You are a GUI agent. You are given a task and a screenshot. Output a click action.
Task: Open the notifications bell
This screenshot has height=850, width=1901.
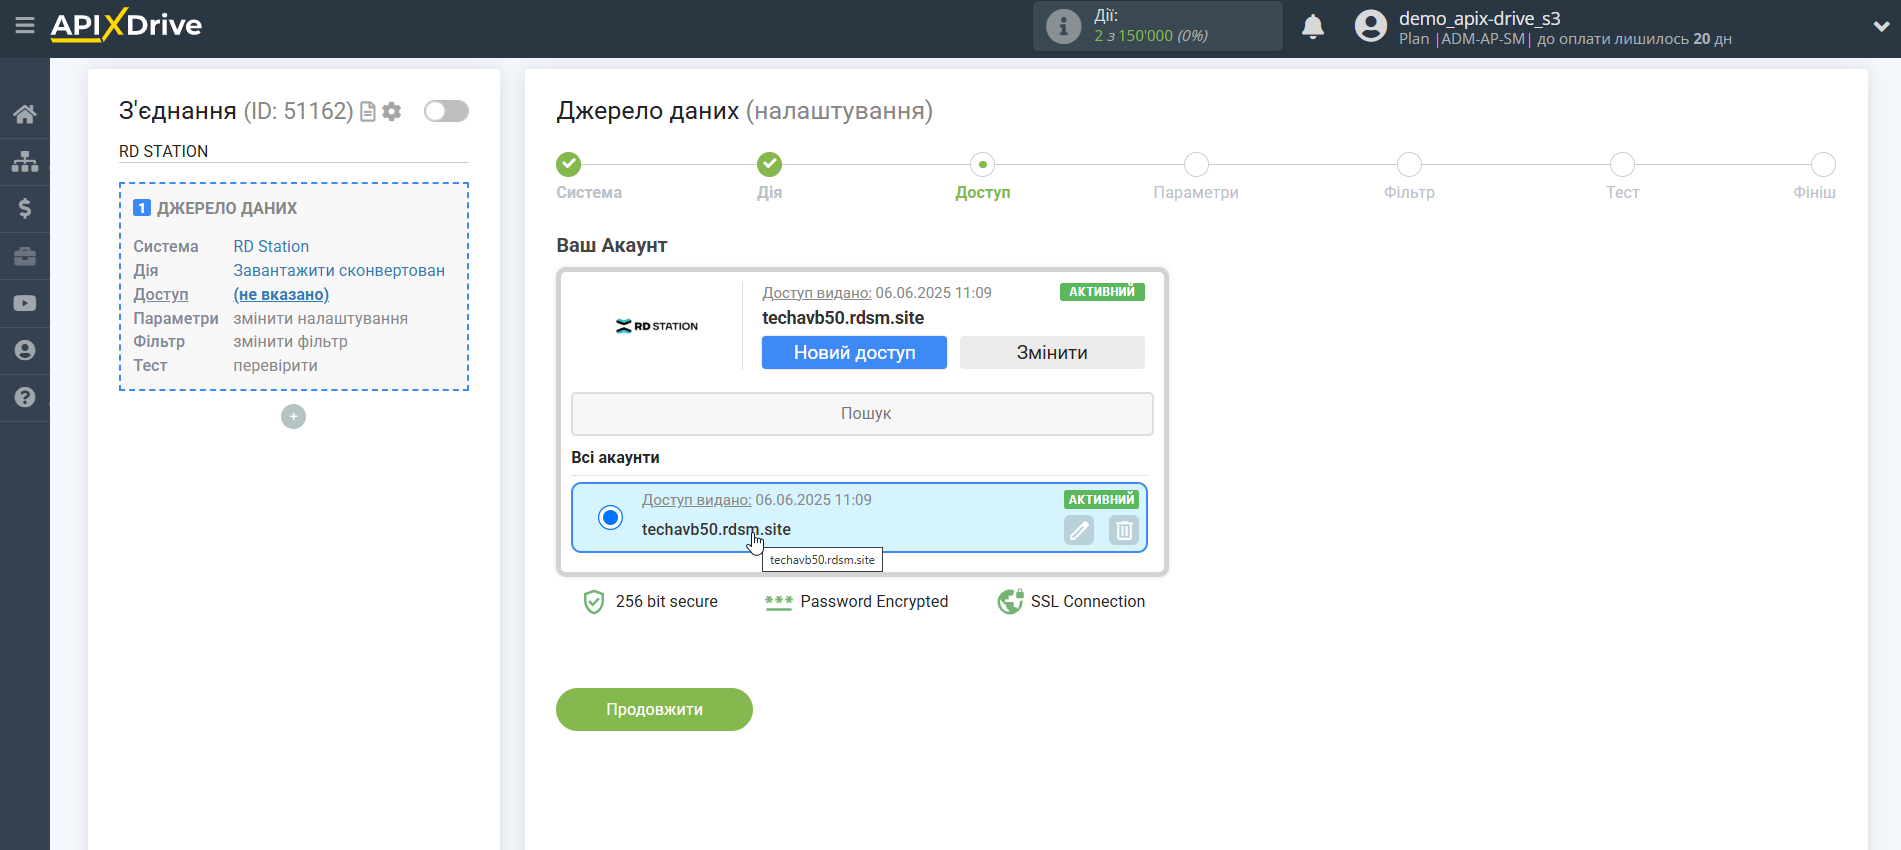click(x=1313, y=26)
